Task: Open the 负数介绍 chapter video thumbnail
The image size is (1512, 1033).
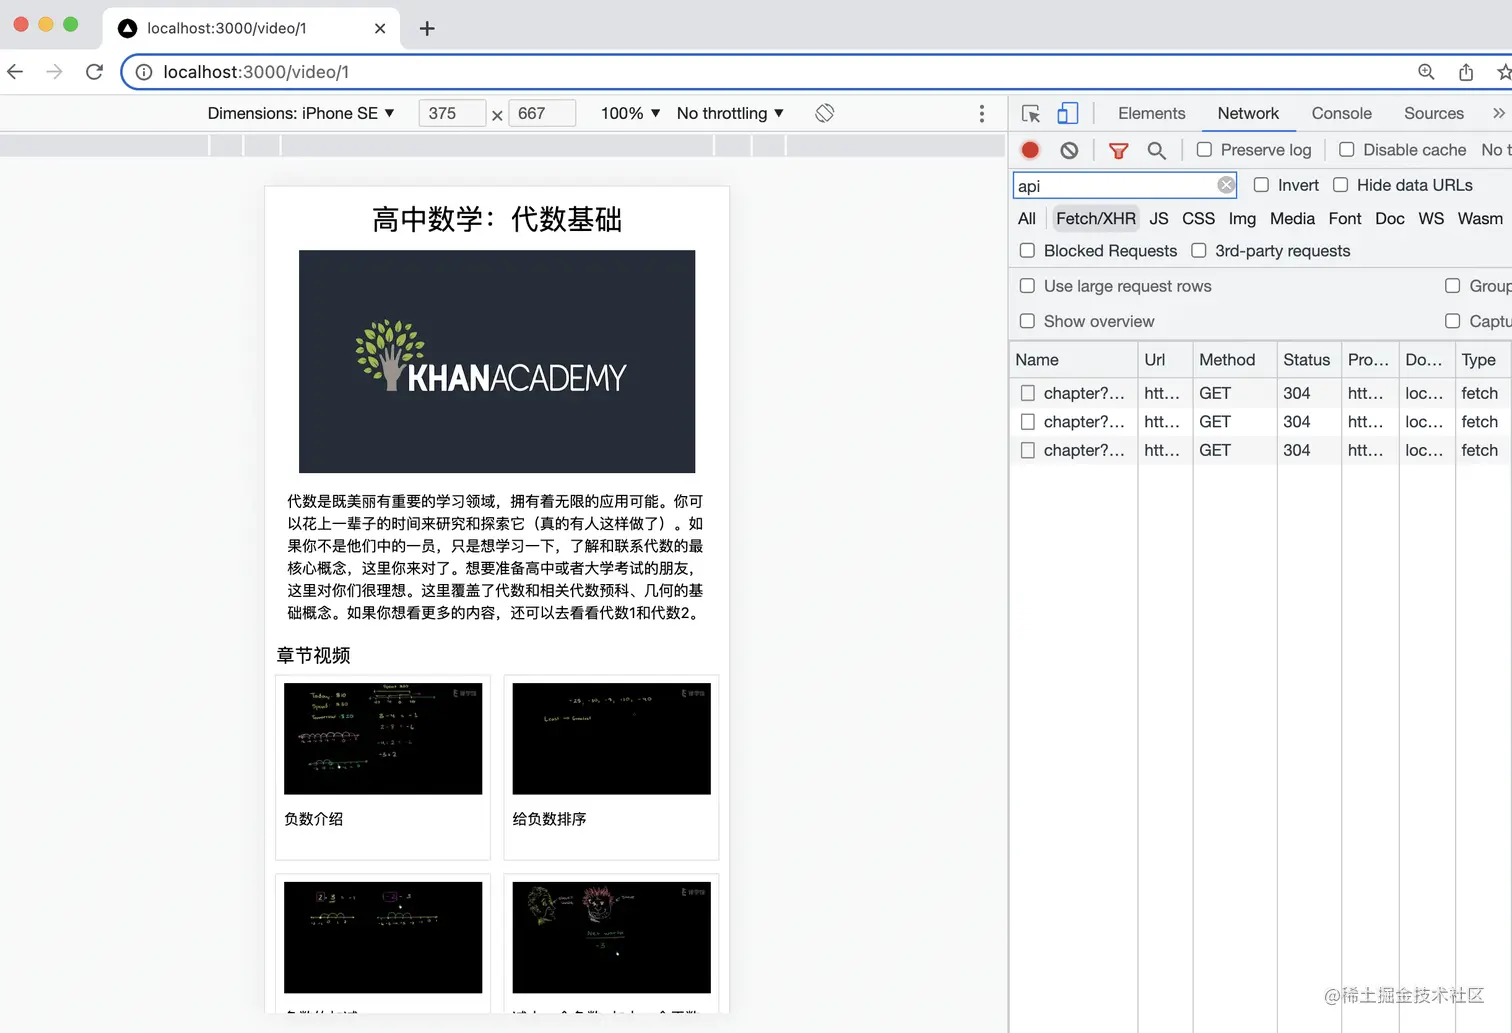Action: 383,739
